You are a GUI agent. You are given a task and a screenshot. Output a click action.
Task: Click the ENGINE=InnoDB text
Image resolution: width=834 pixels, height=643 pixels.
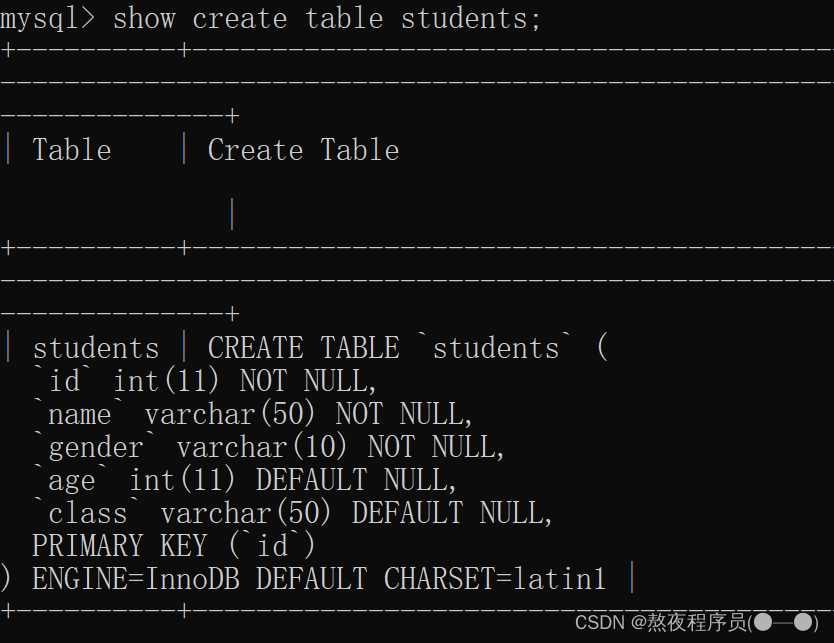click(136, 579)
